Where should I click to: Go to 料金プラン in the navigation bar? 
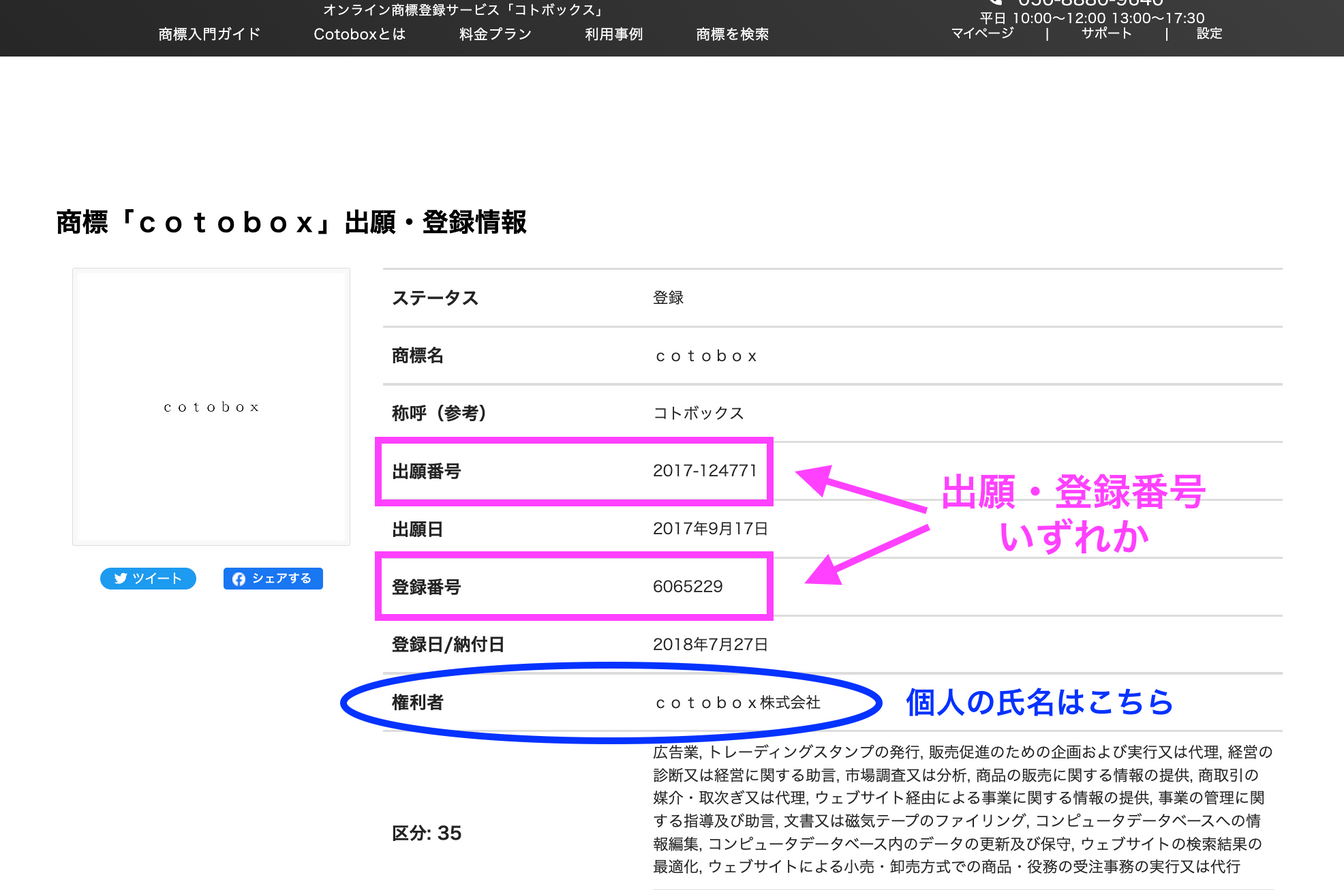(x=495, y=34)
